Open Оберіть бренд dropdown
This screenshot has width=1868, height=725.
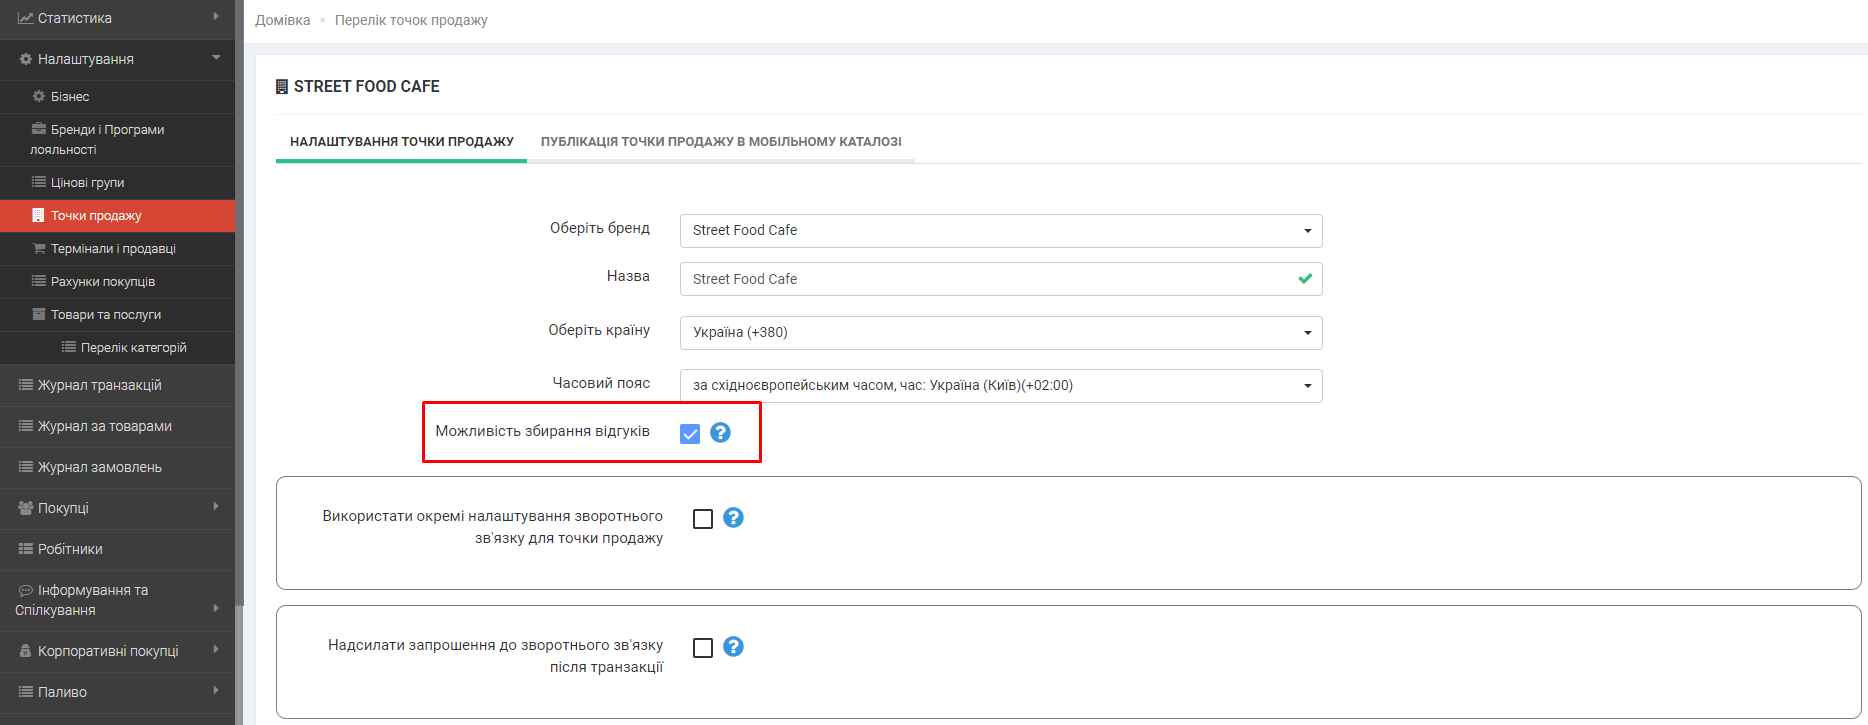click(1000, 231)
